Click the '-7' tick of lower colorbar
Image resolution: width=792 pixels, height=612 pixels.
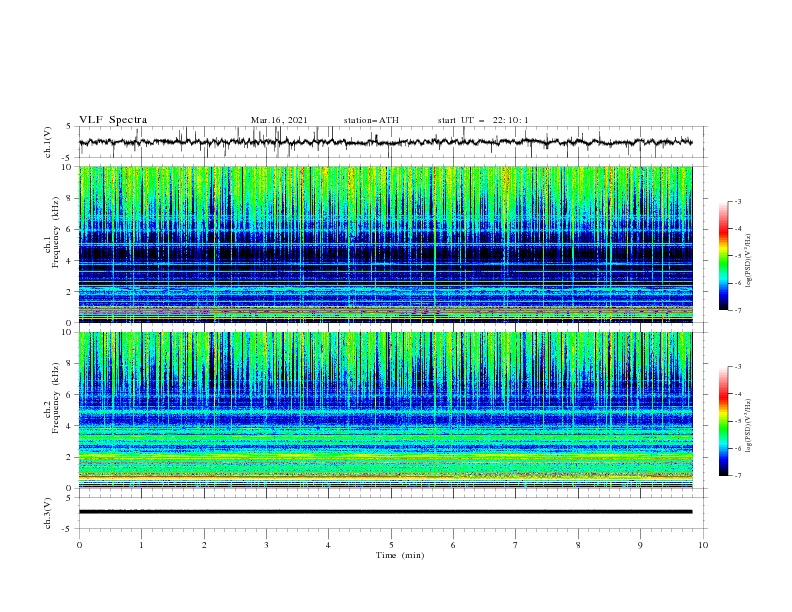[737, 476]
